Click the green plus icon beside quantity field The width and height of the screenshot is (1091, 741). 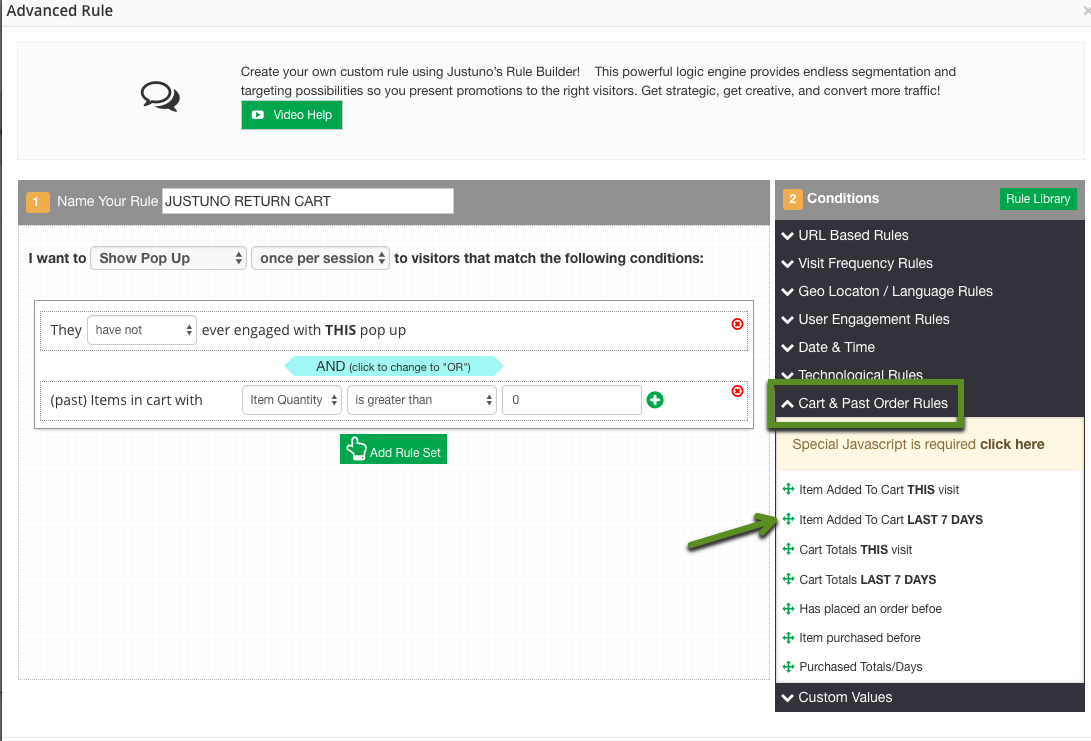tap(655, 400)
